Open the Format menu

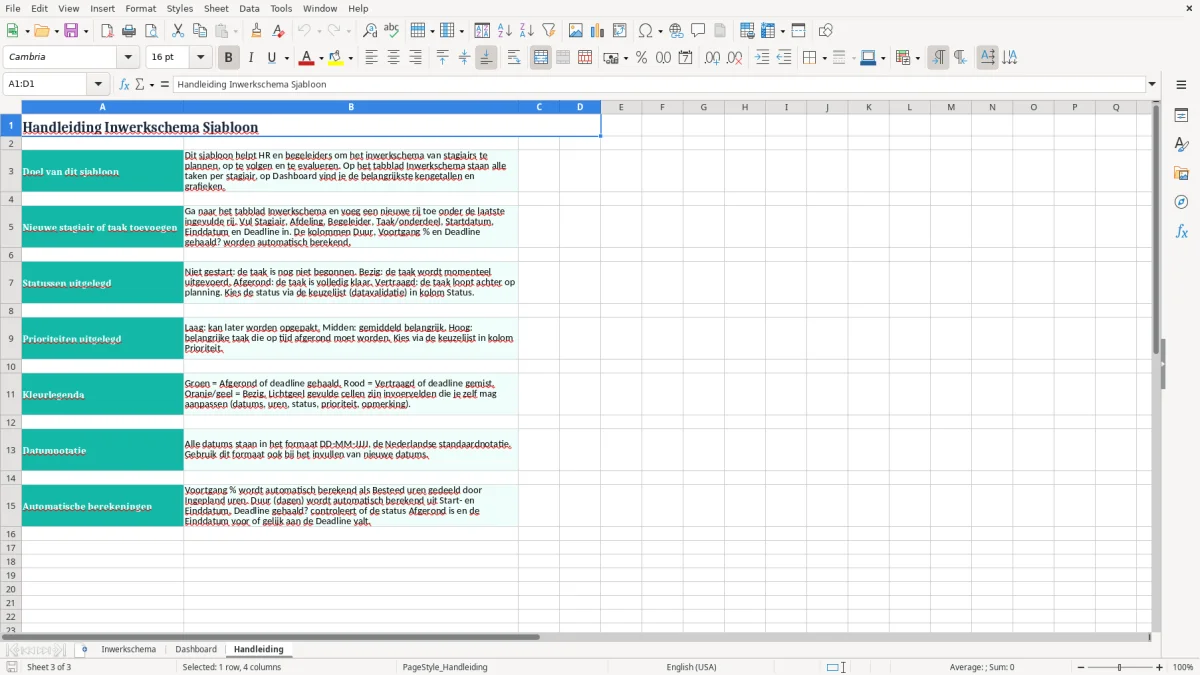(140, 8)
